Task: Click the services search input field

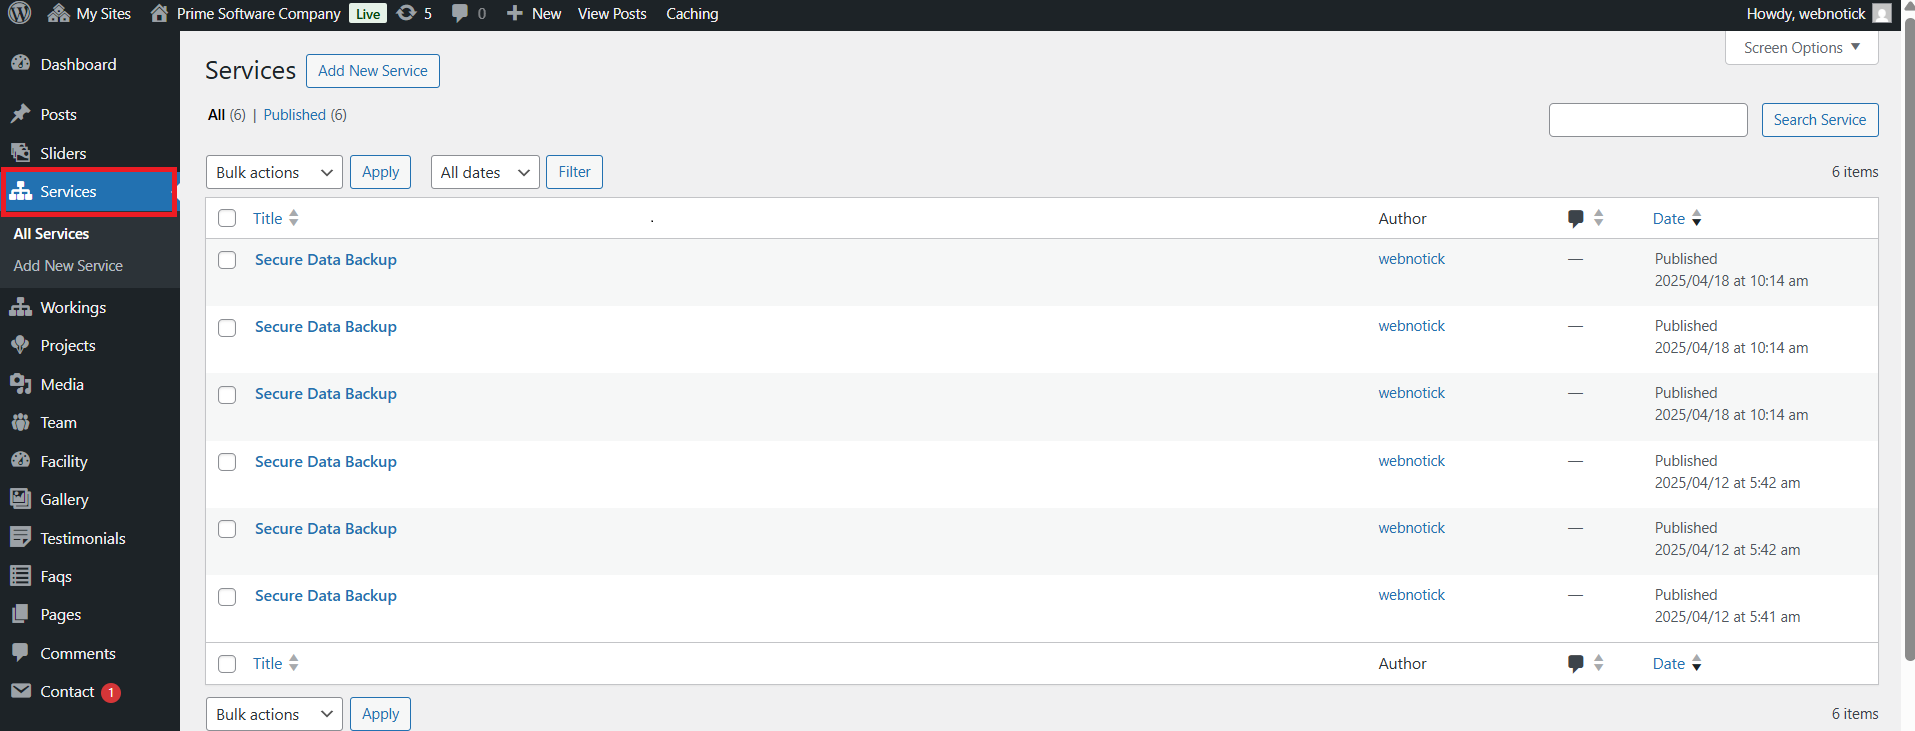Action: point(1647,120)
